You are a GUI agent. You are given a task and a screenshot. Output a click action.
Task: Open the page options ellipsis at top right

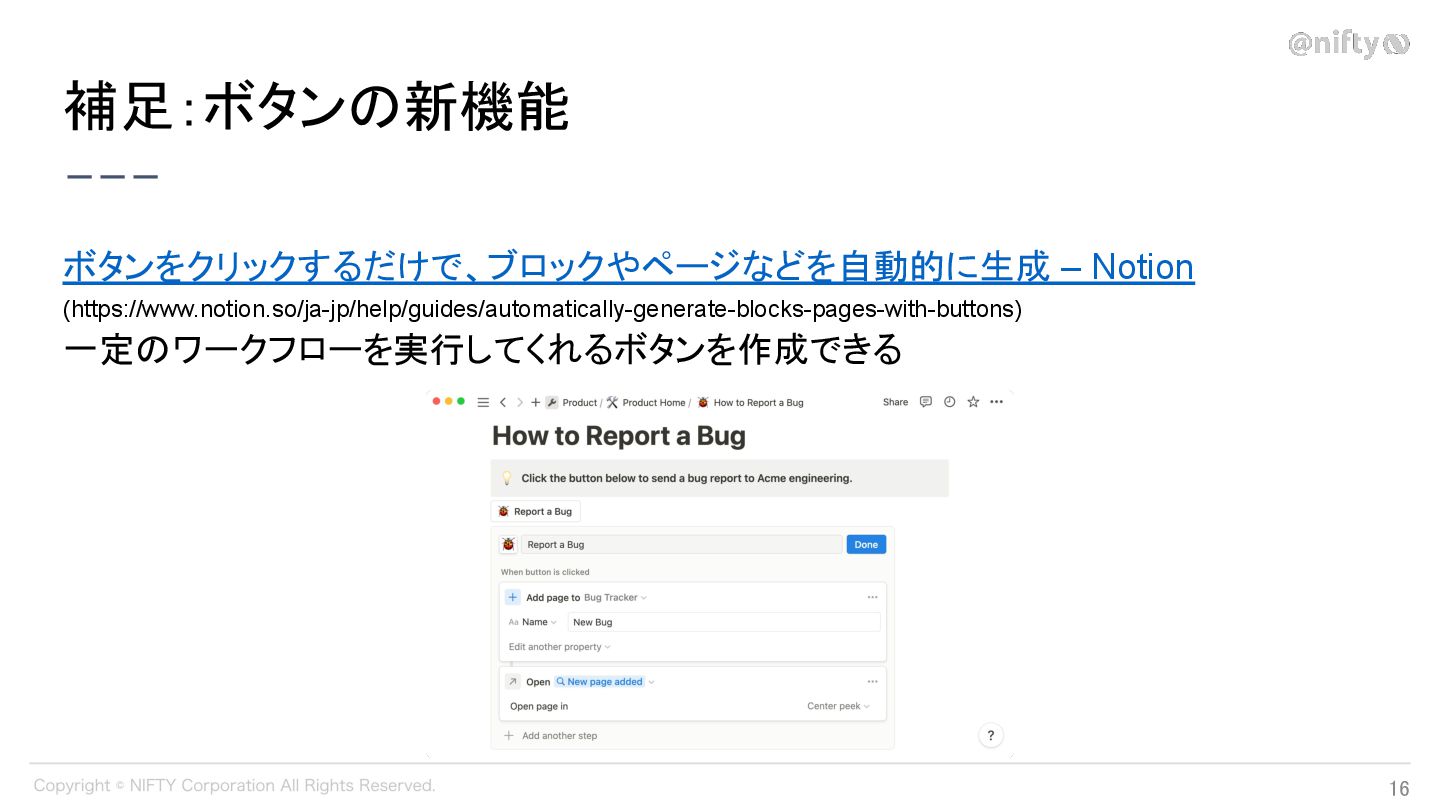click(996, 402)
